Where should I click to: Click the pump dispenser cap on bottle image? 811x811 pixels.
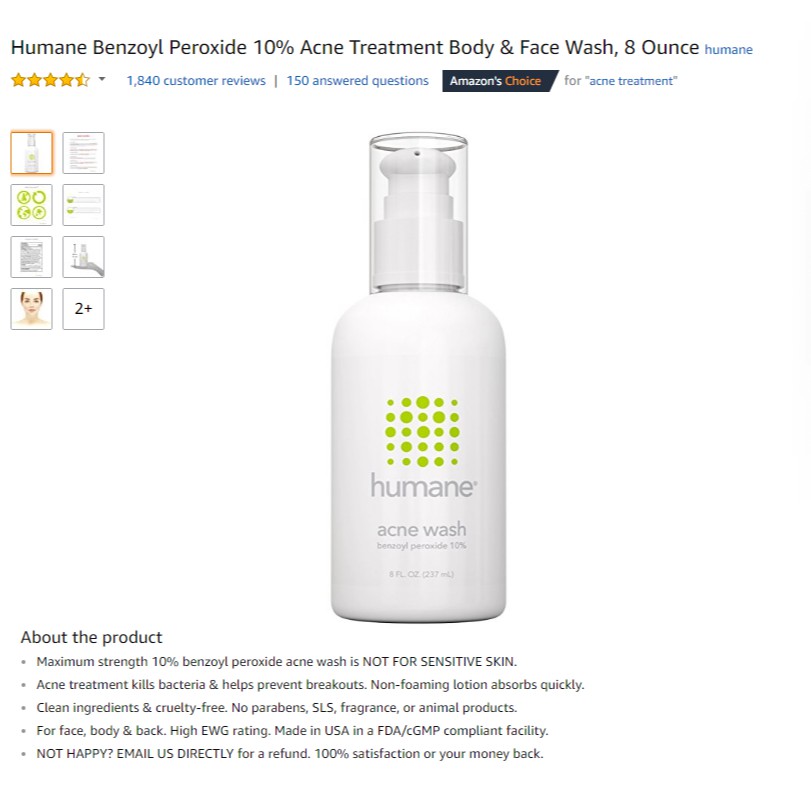click(418, 213)
